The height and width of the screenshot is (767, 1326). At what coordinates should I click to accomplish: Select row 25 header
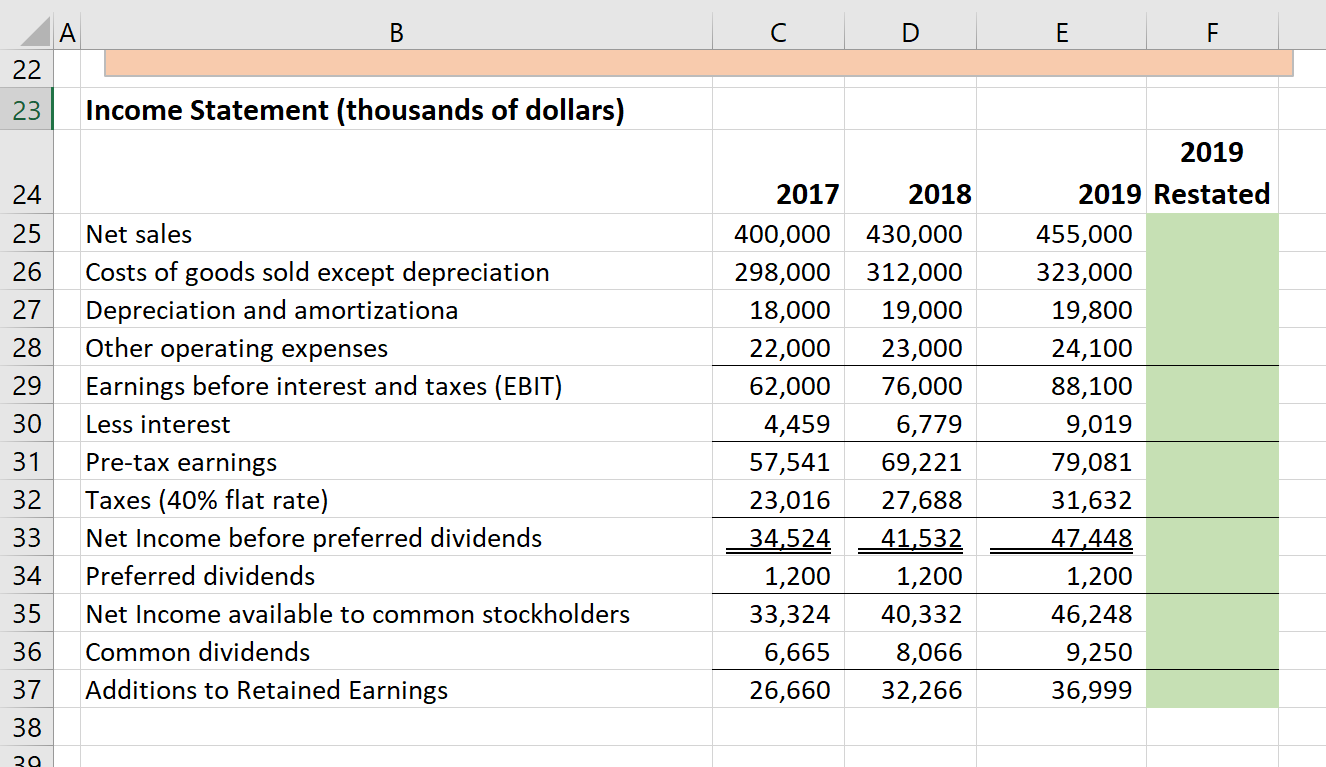[x=26, y=233]
